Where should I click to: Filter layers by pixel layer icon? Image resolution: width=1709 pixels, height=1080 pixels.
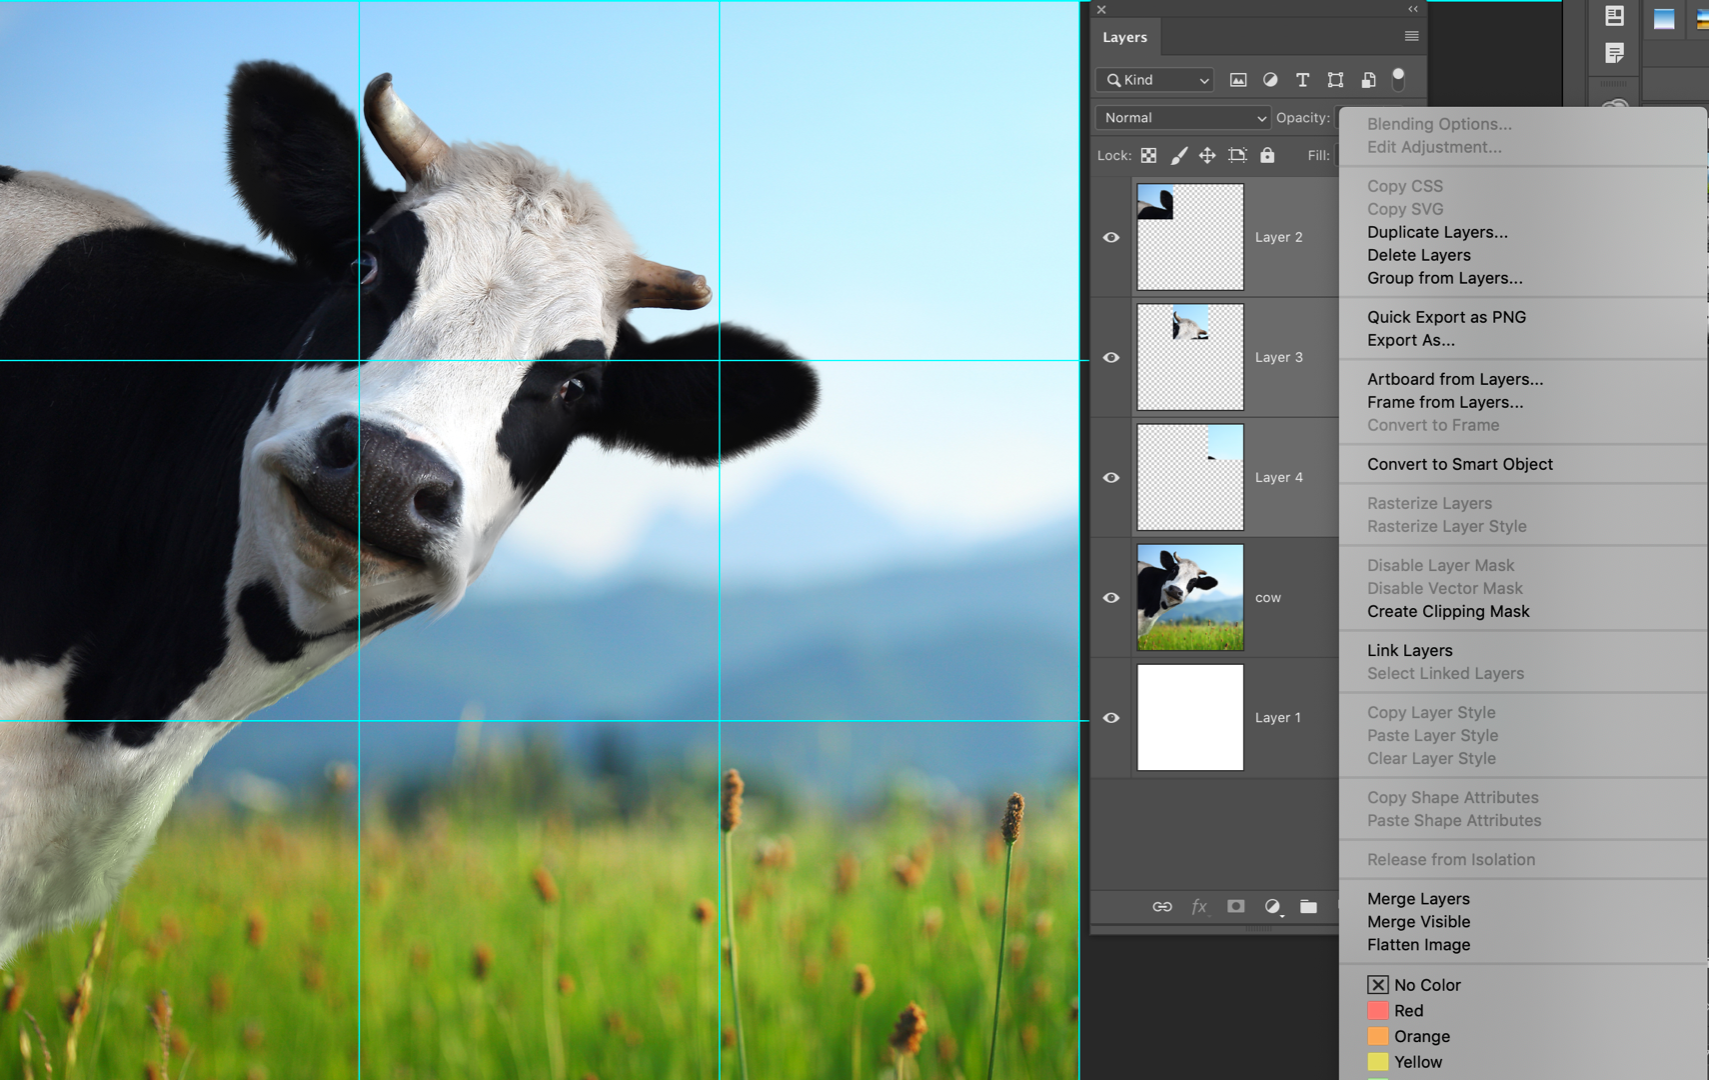(x=1238, y=80)
